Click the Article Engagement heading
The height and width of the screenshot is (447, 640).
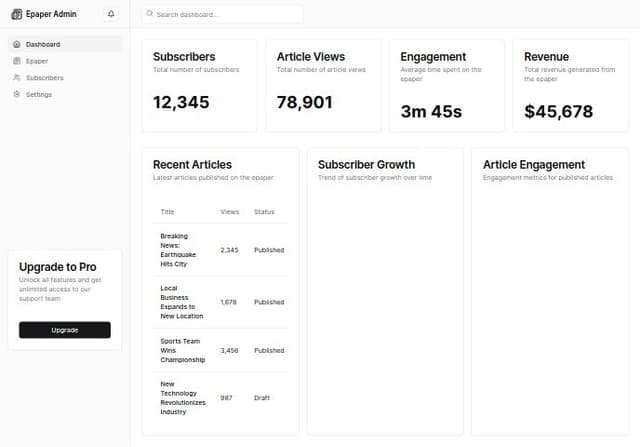click(534, 165)
